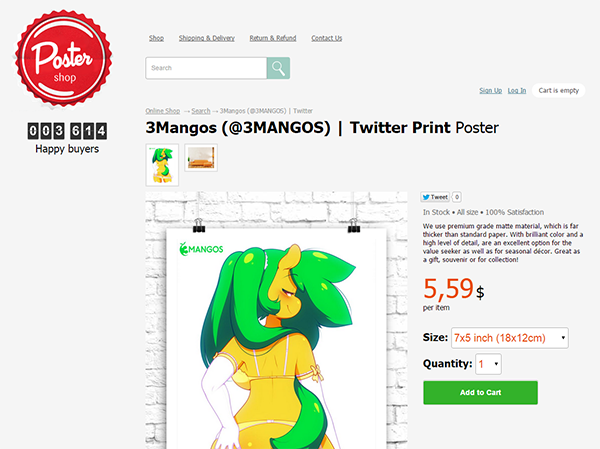
Task: Click the Search breadcrumb link
Action: point(201,111)
